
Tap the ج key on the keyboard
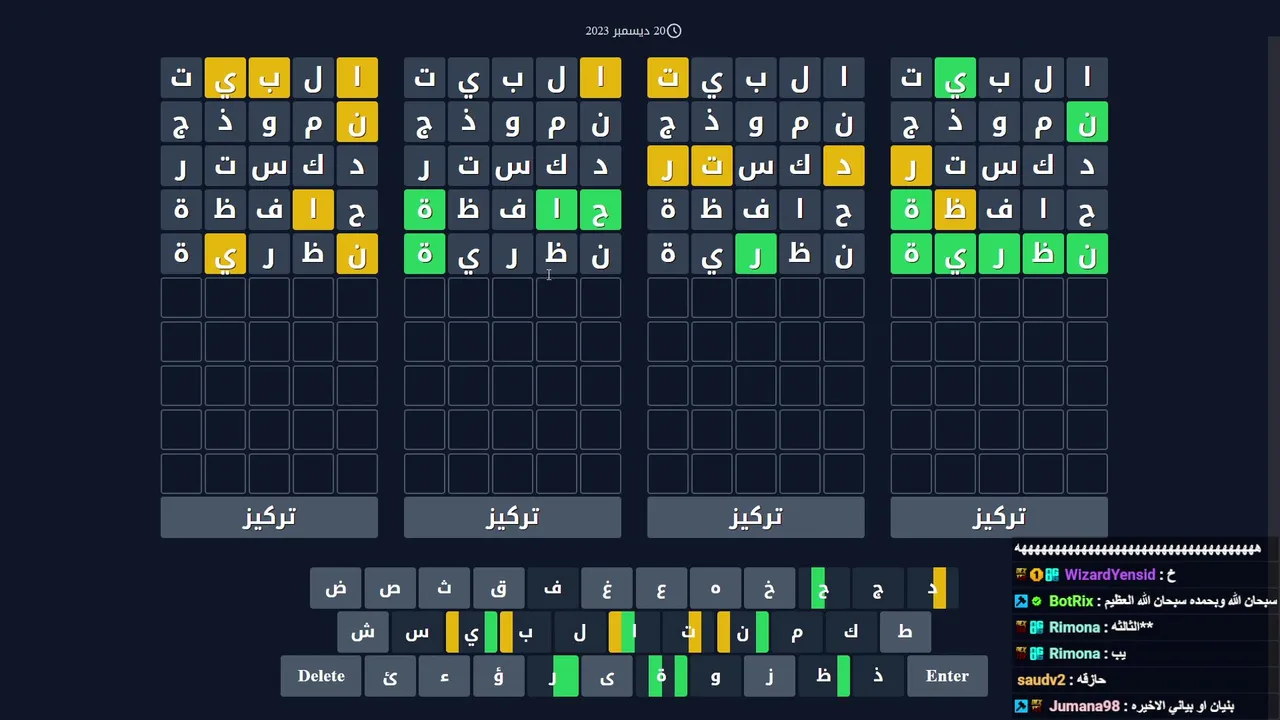877,588
